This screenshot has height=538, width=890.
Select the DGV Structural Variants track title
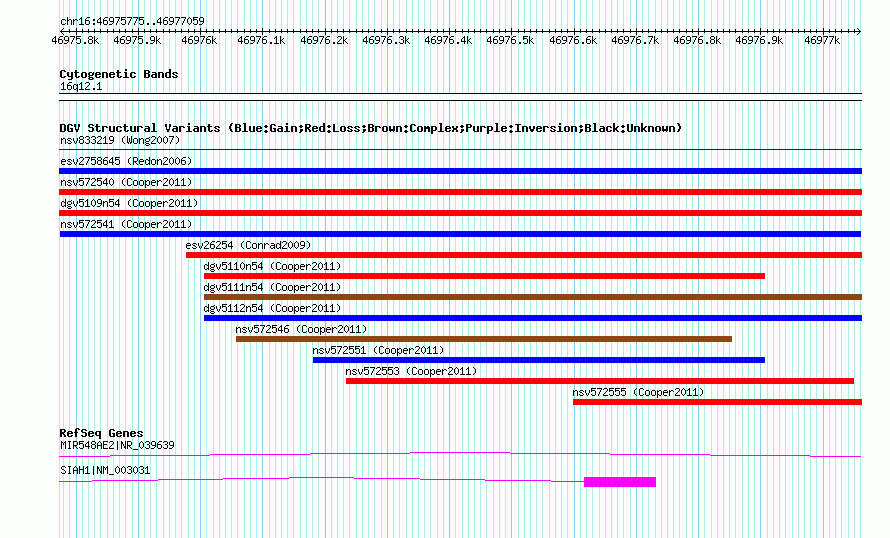(370, 128)
